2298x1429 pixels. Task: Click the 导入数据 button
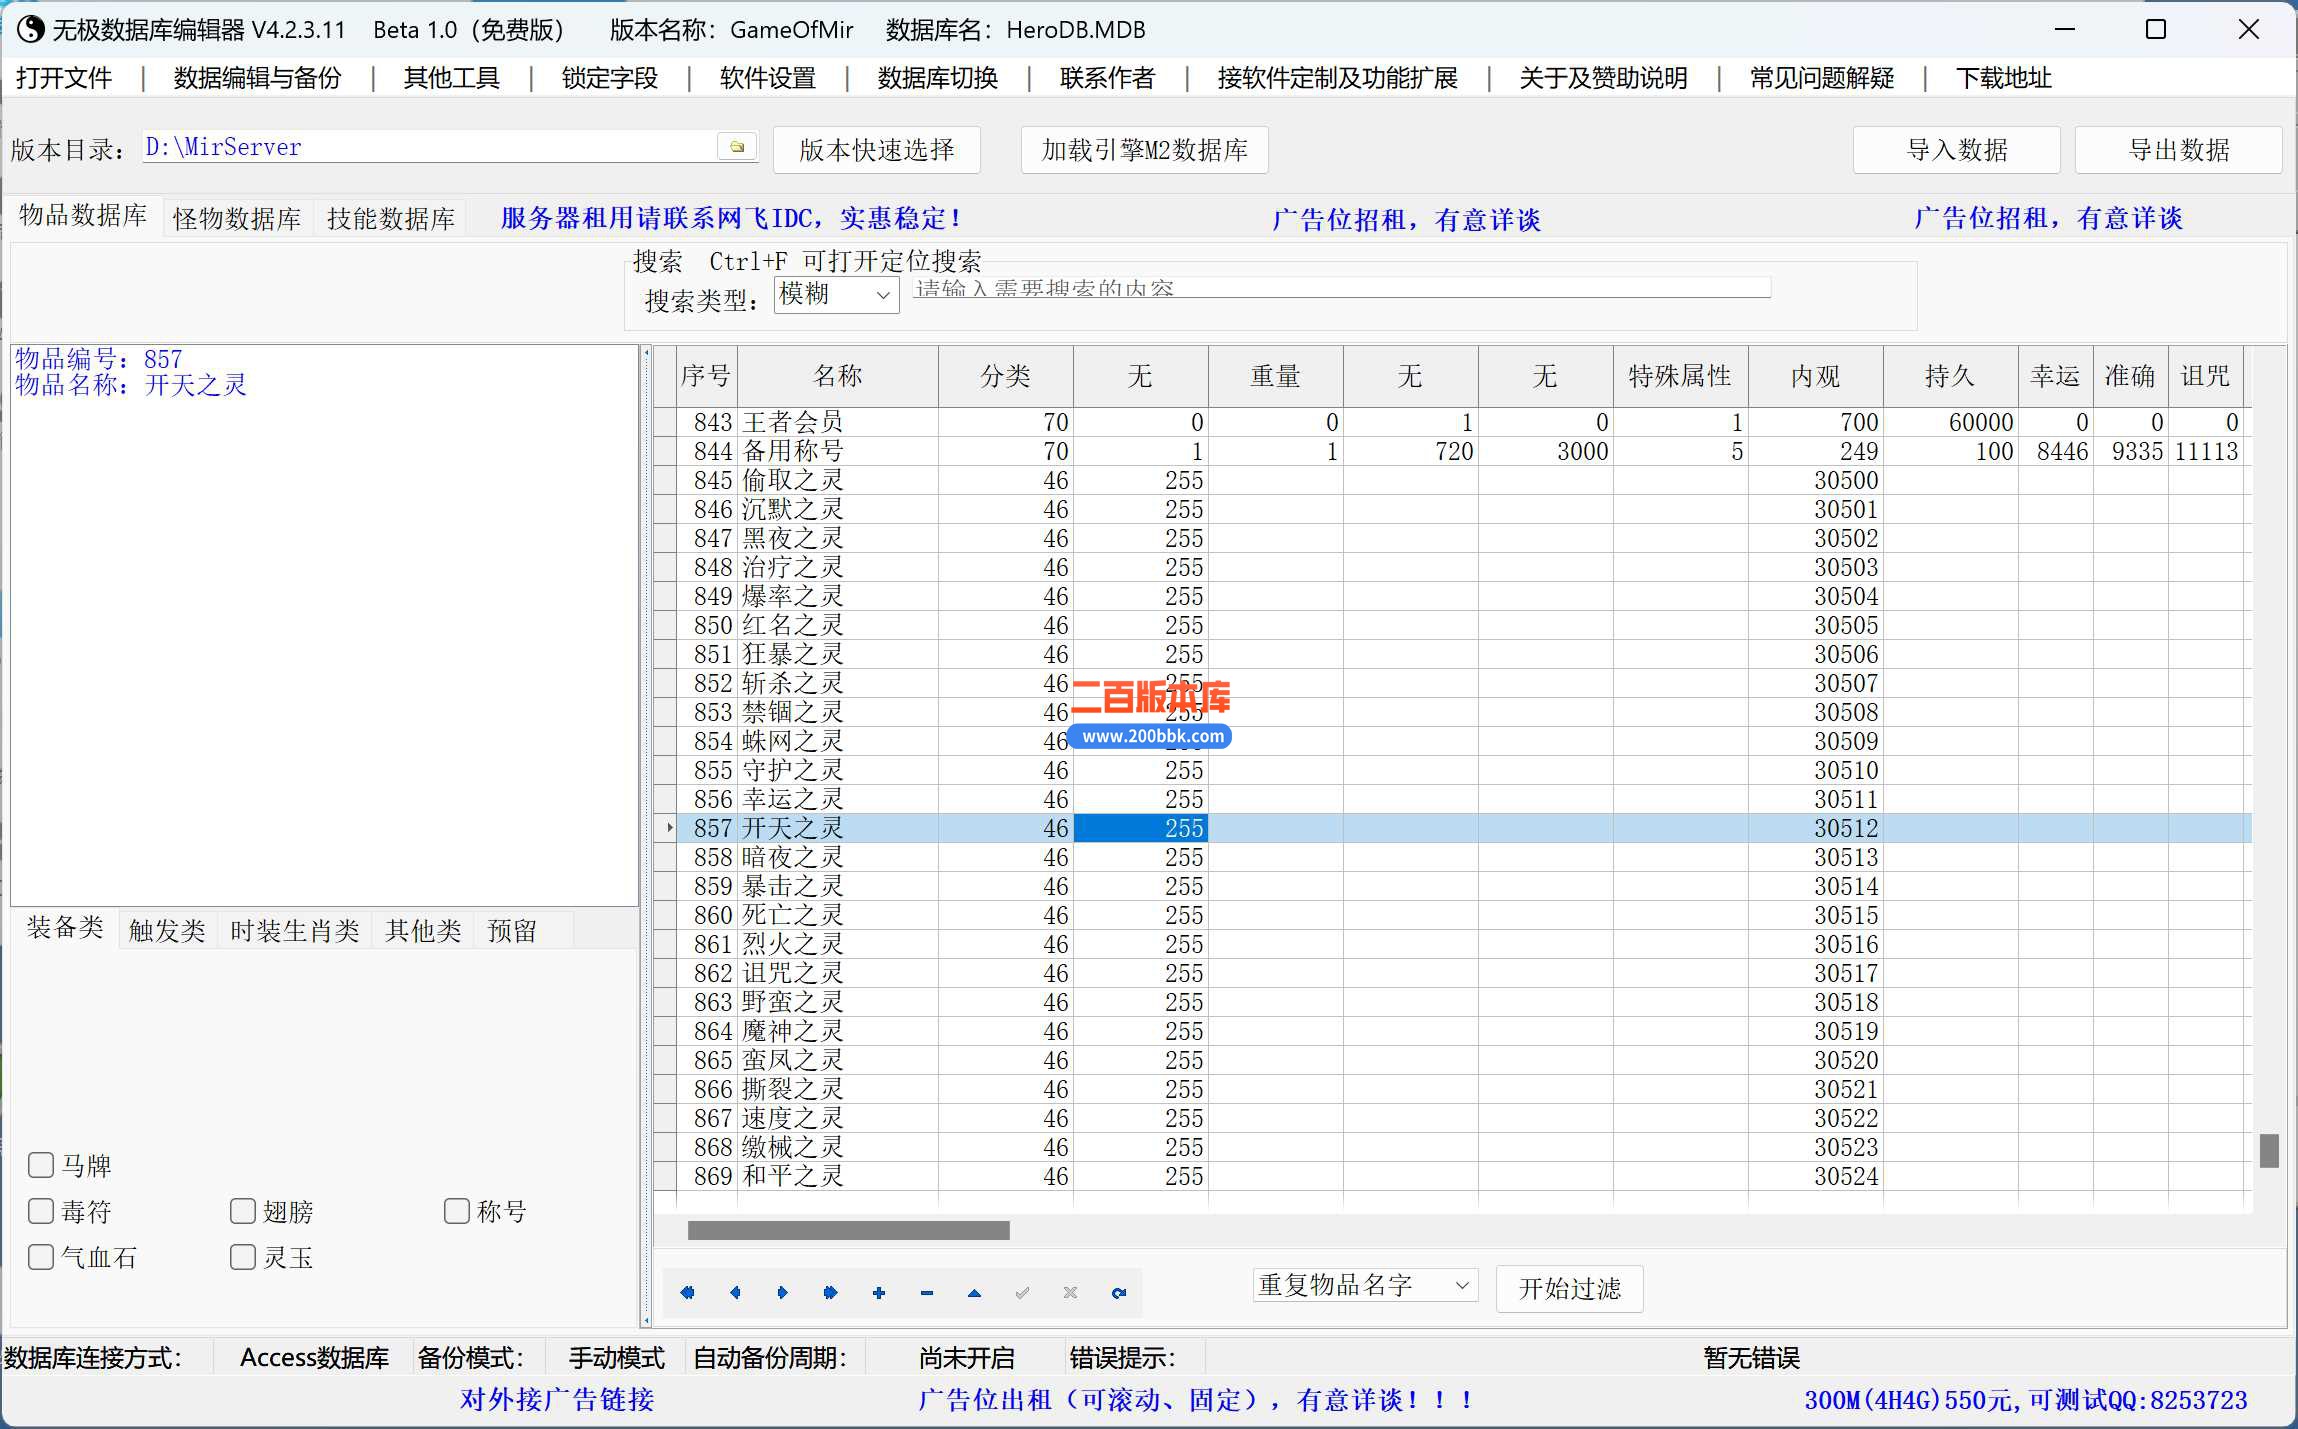(1957, 150)
